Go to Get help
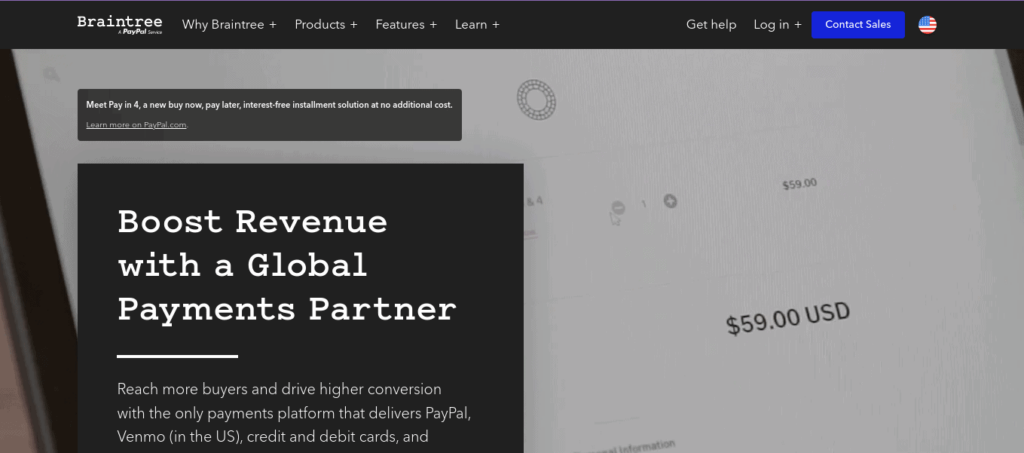 pos(711,25)
